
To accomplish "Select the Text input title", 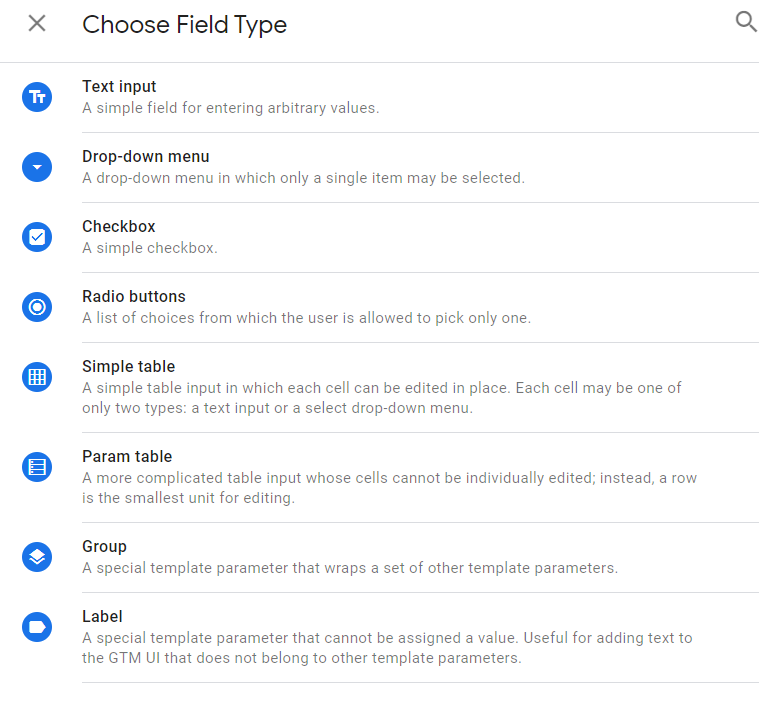I will (x=119, y=87).
